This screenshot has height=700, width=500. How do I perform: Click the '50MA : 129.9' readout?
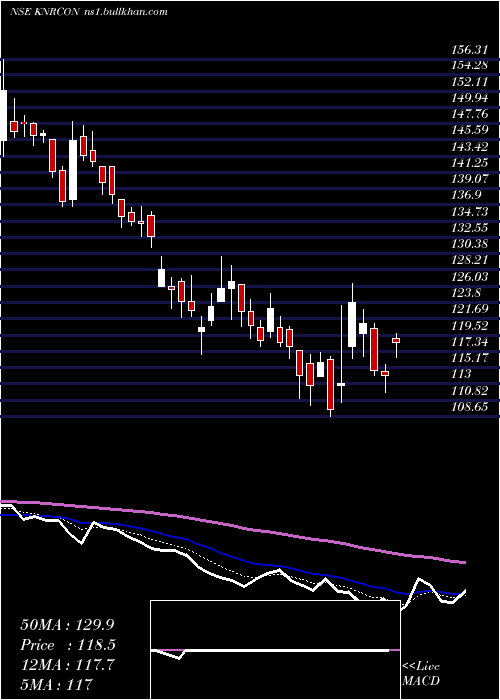pyautogui.click(x=68, y=625)
